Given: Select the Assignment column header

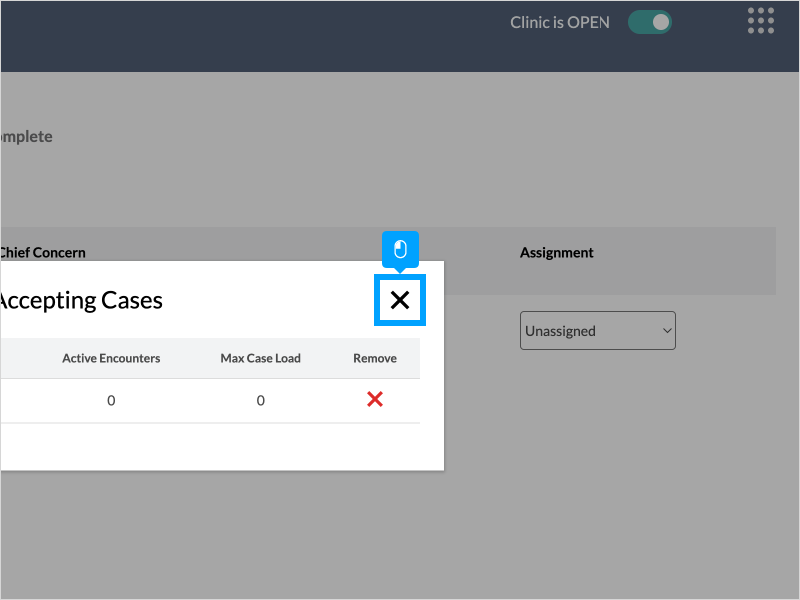Looking at the screenshot, I should point(556,253).
